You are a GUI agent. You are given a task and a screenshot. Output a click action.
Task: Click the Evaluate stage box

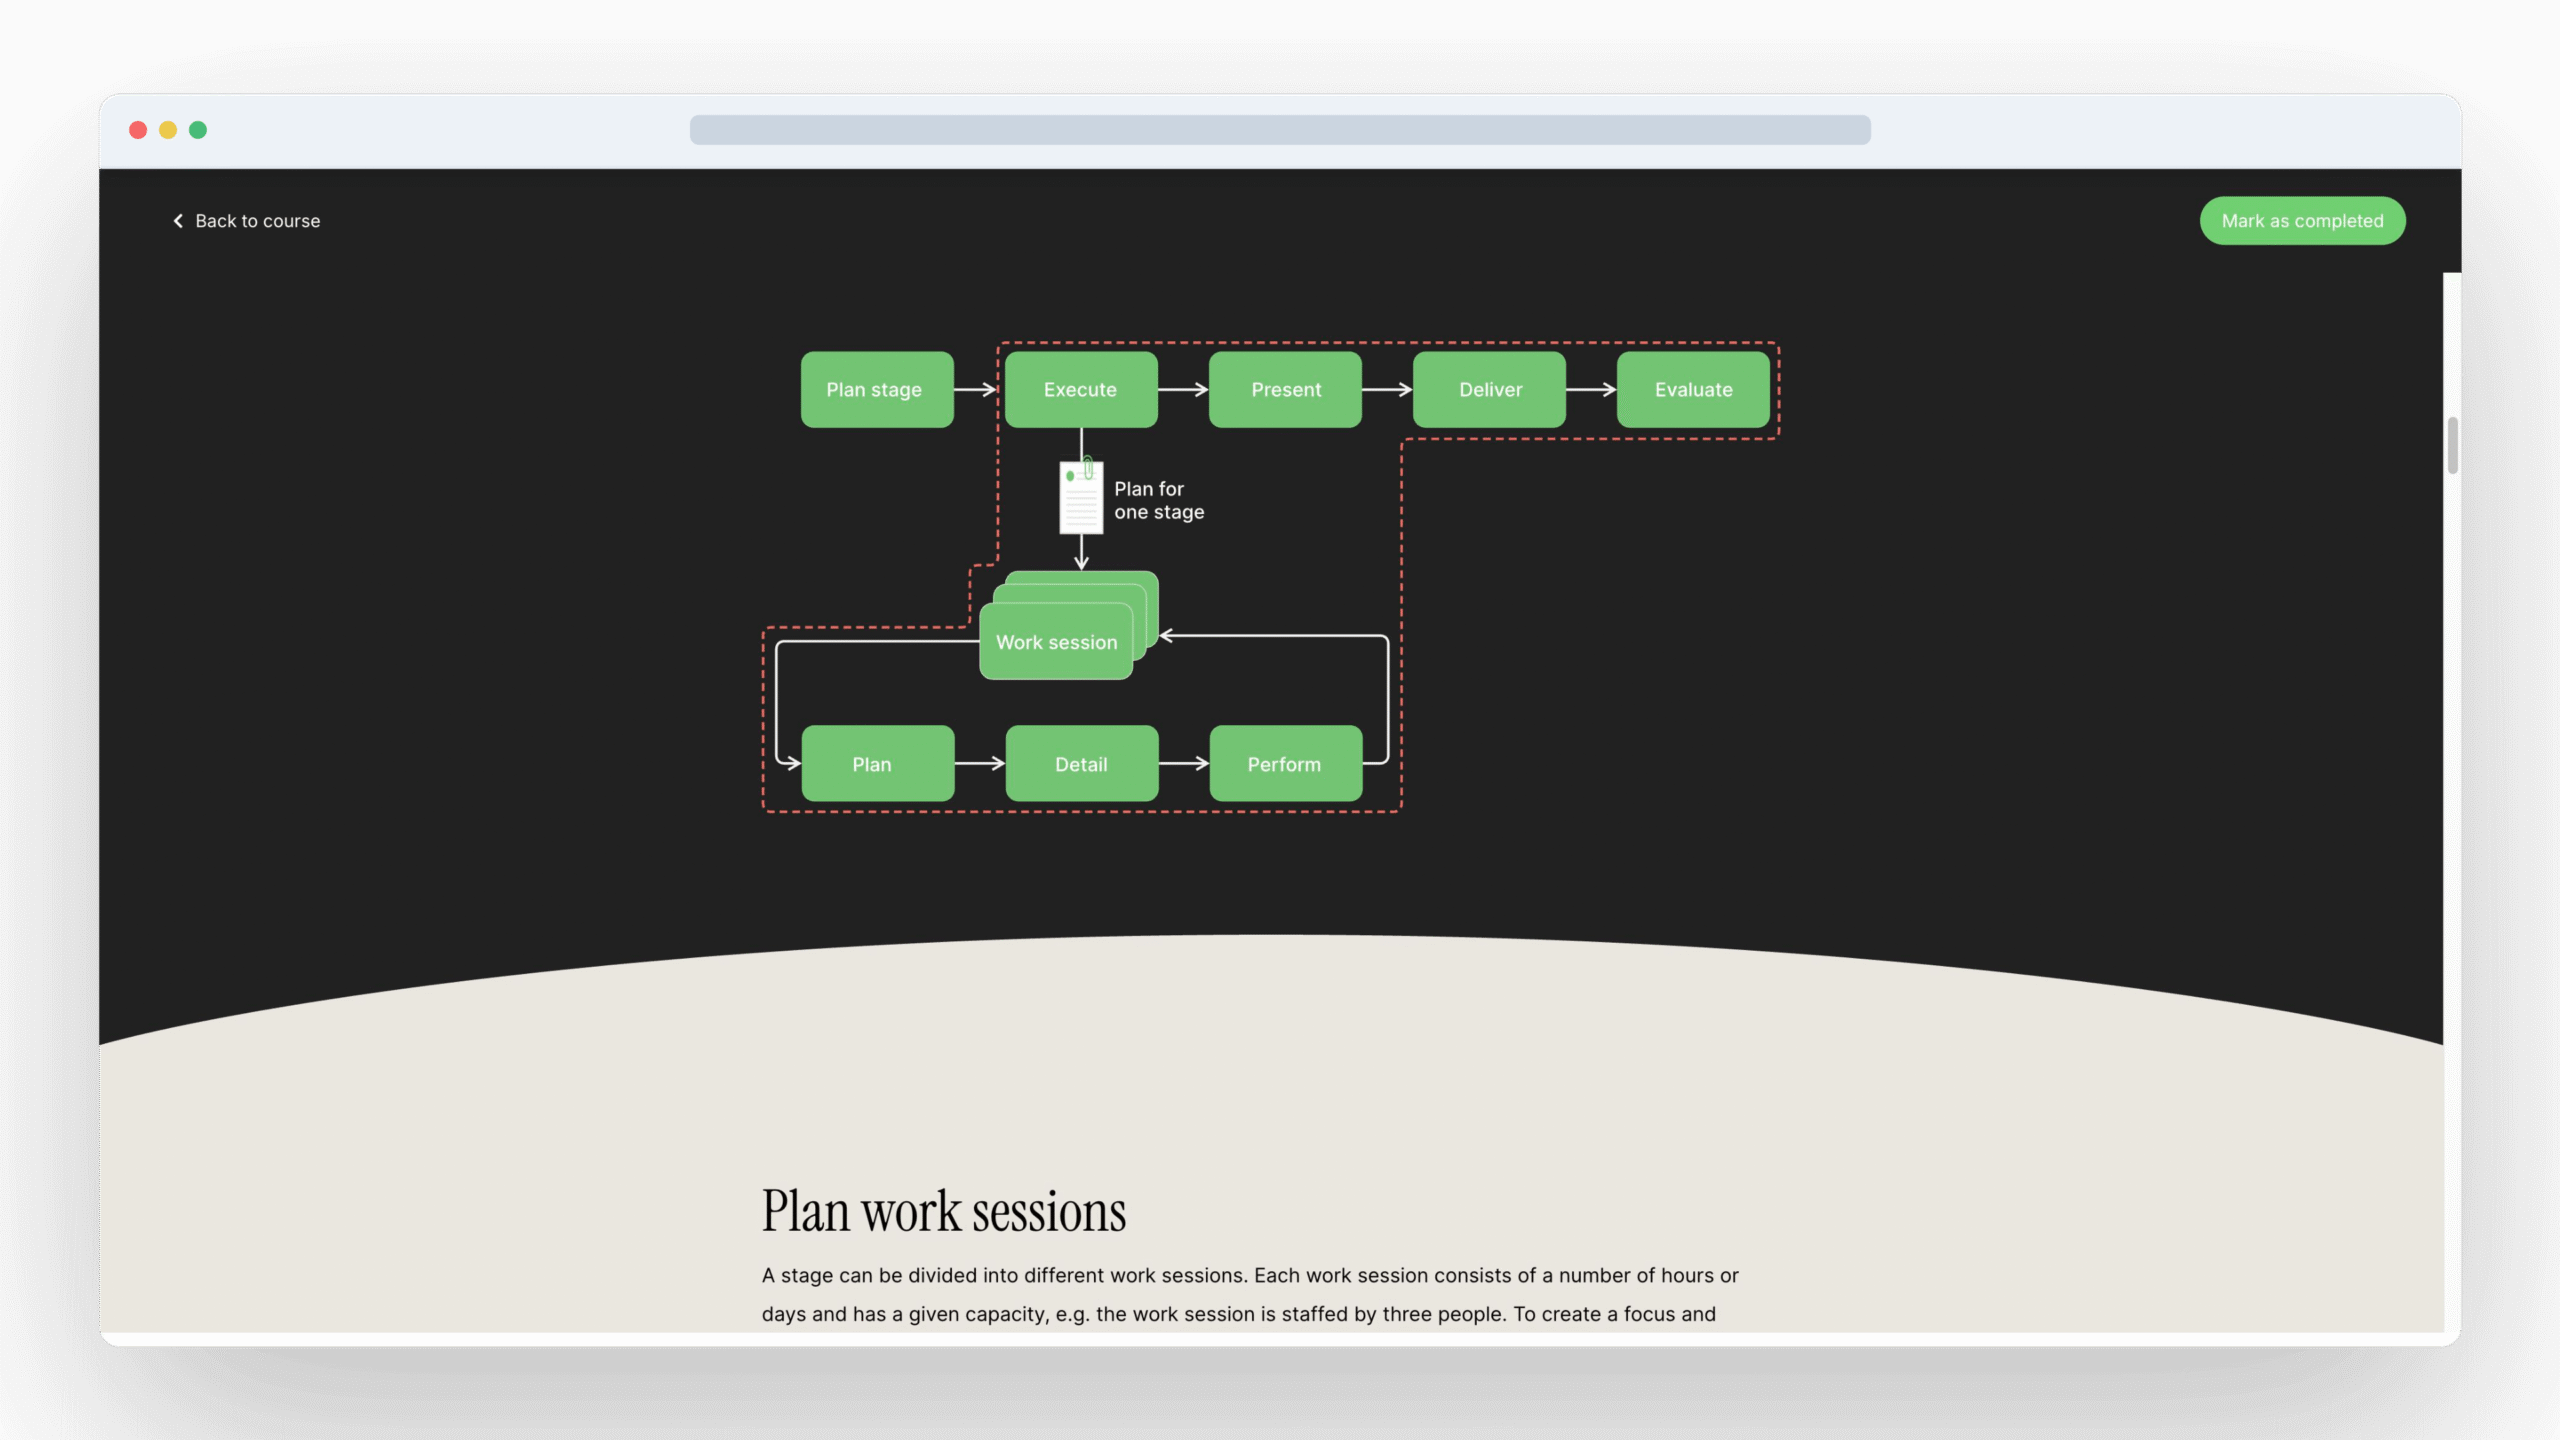click(1693, 390)
